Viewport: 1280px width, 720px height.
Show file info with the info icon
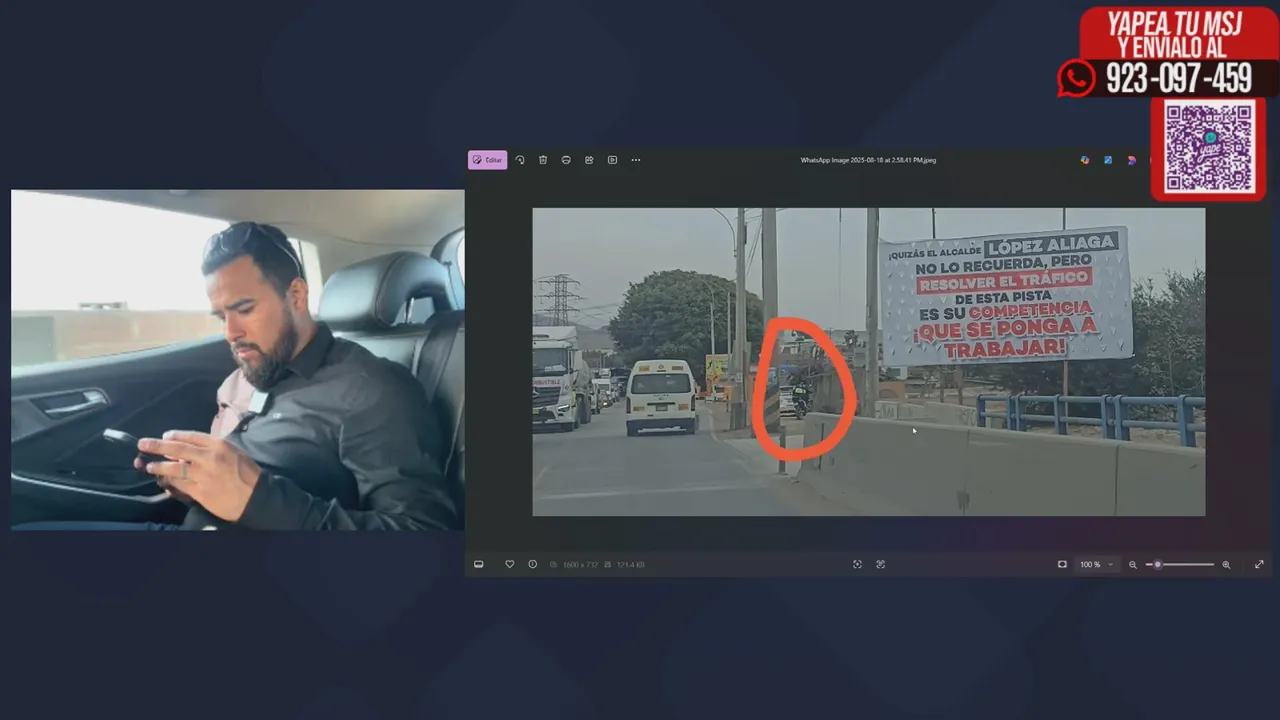pyautogui.click(x=532, y=564)
